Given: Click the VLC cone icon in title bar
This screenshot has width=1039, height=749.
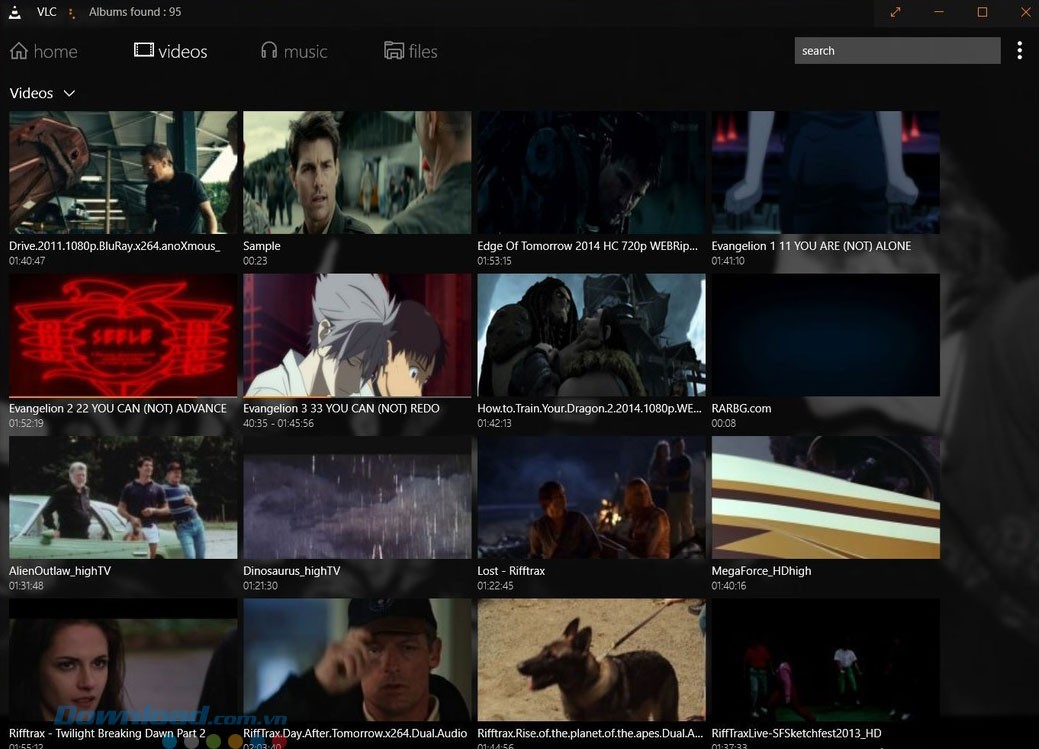Looking at the screenshot, I should 15,12.
